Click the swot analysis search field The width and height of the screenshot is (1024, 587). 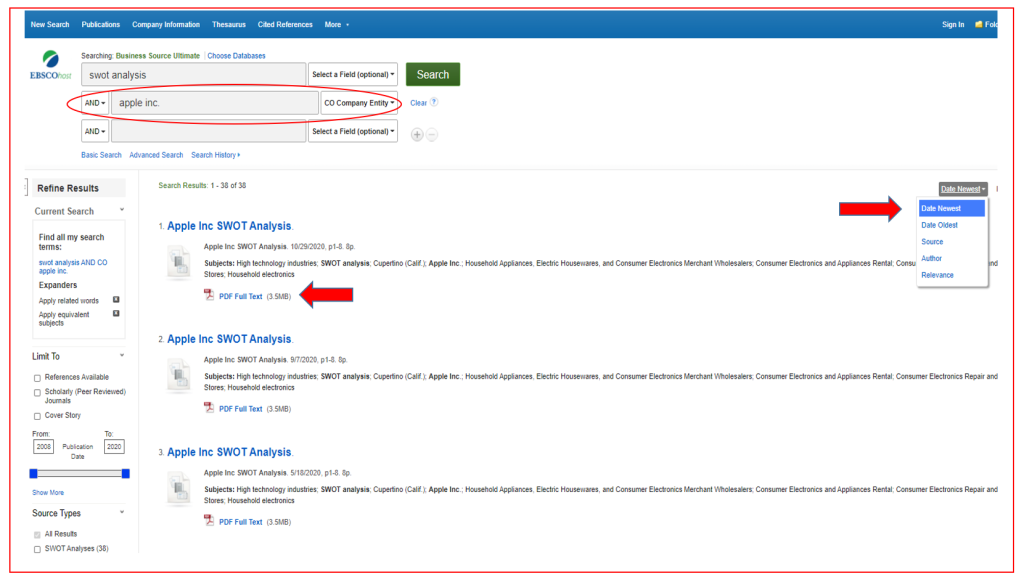point(193,74)
